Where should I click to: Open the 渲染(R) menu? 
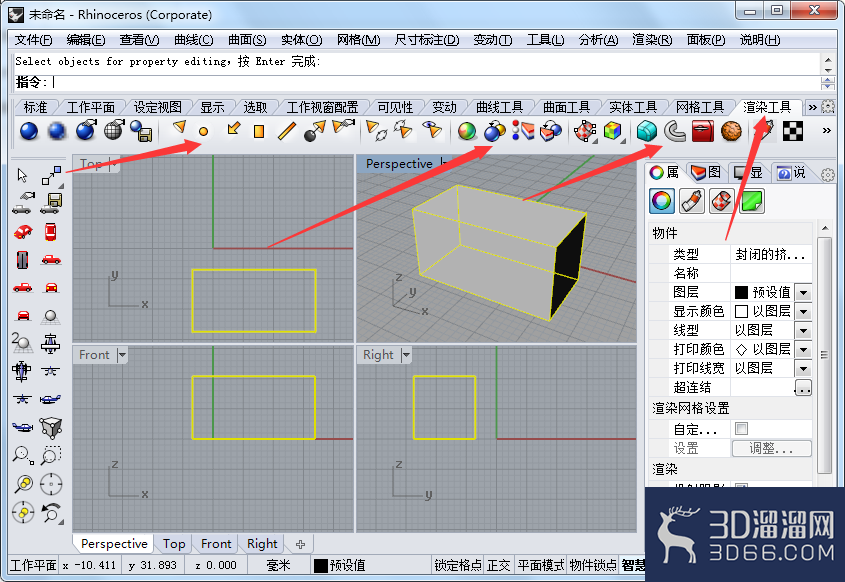coord(652,40)
